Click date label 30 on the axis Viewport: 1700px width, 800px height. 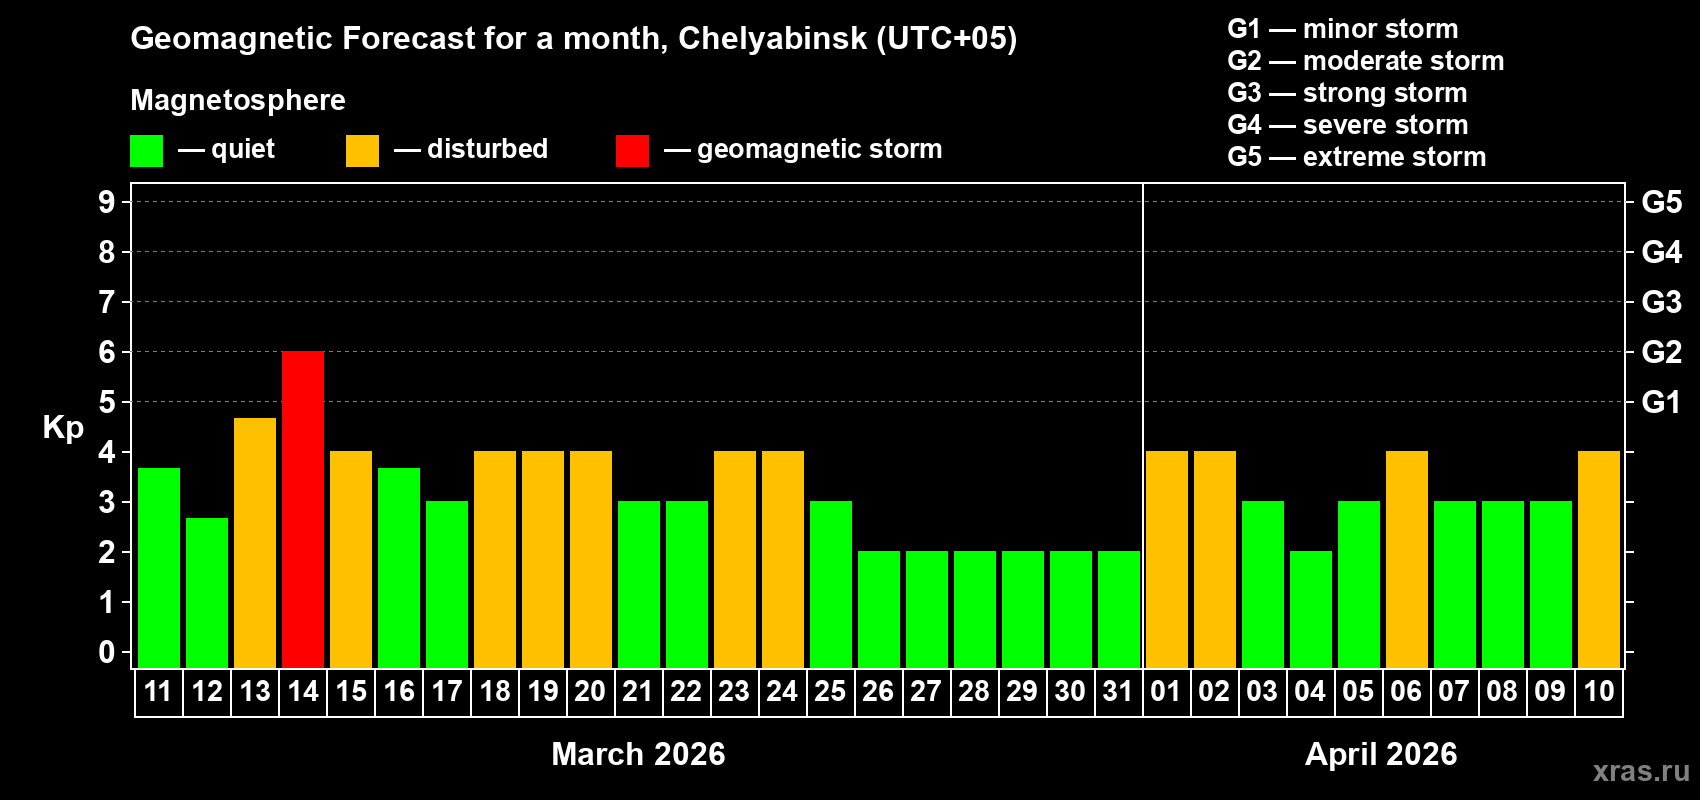point(1070,692)
